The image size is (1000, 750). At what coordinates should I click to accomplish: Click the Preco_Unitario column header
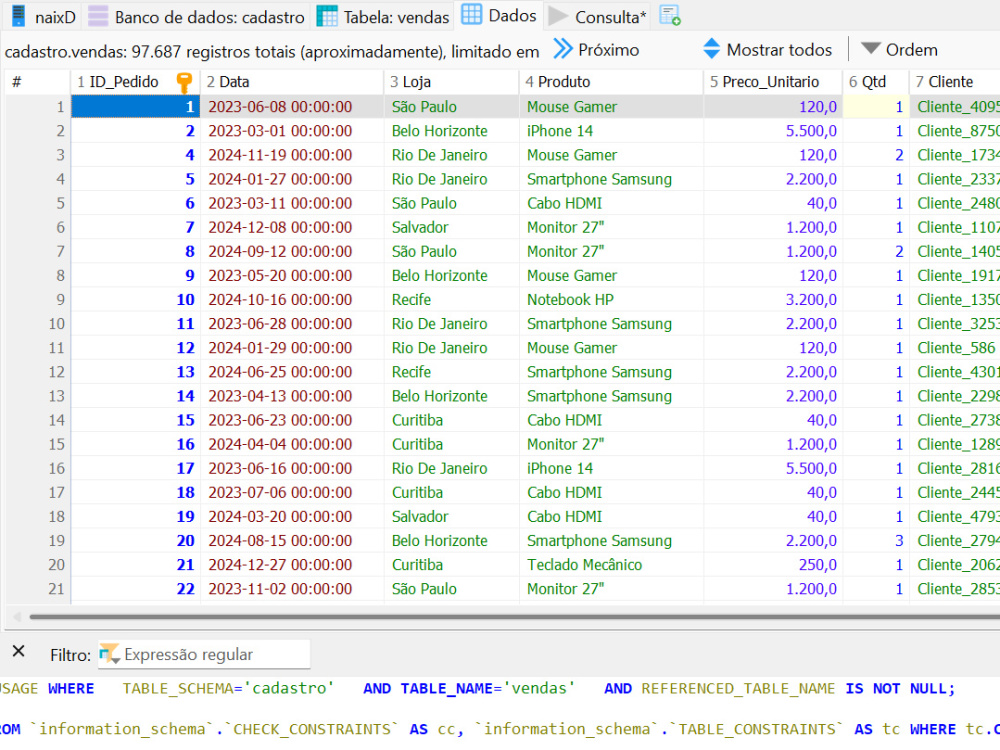pos(773,82)
